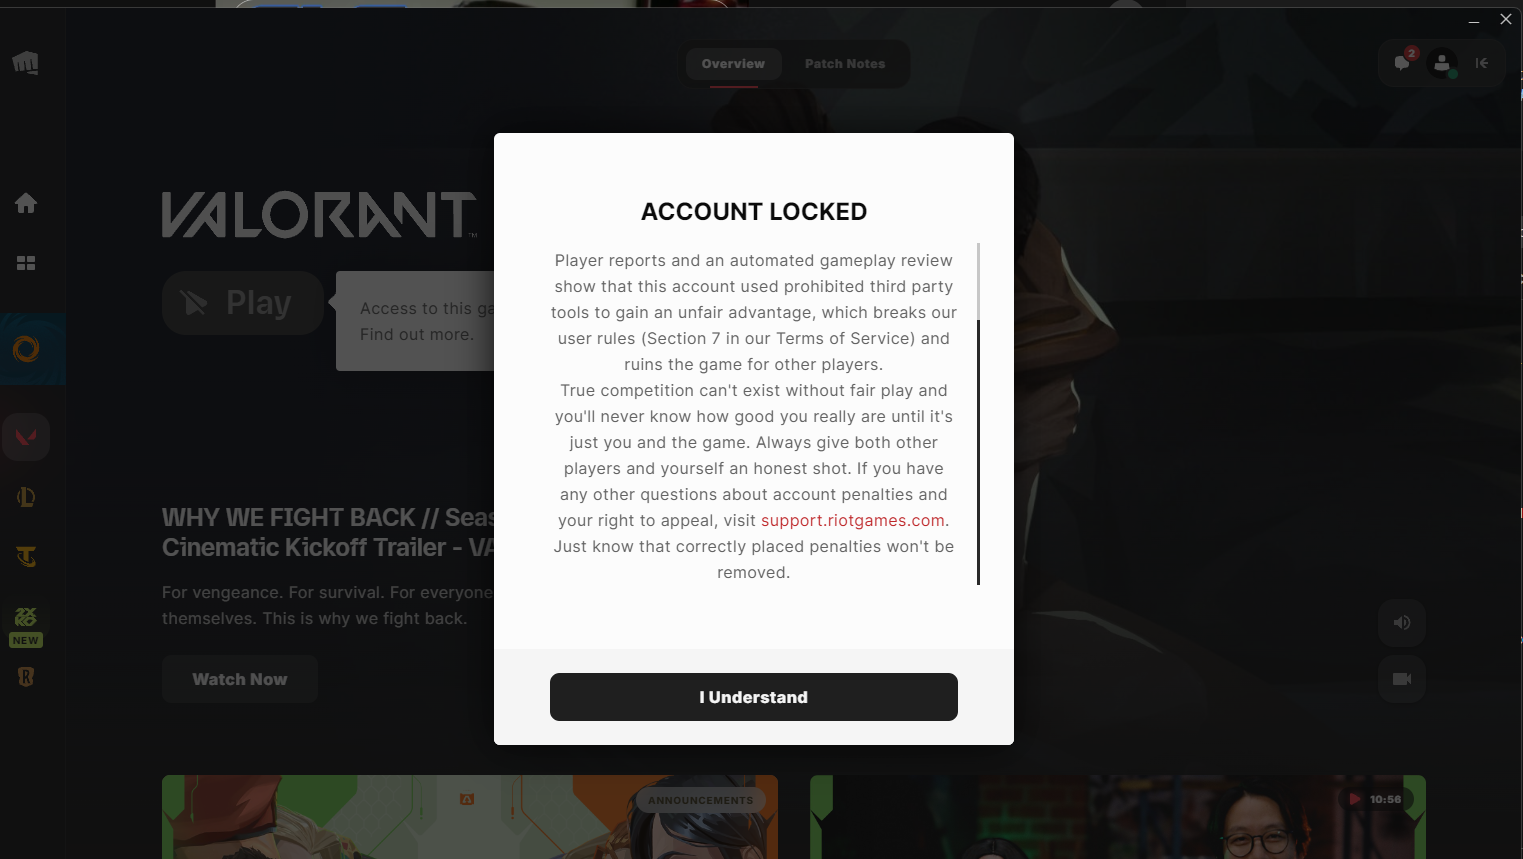Toggle the trailer sound mute button

(x=1402, y=623)
